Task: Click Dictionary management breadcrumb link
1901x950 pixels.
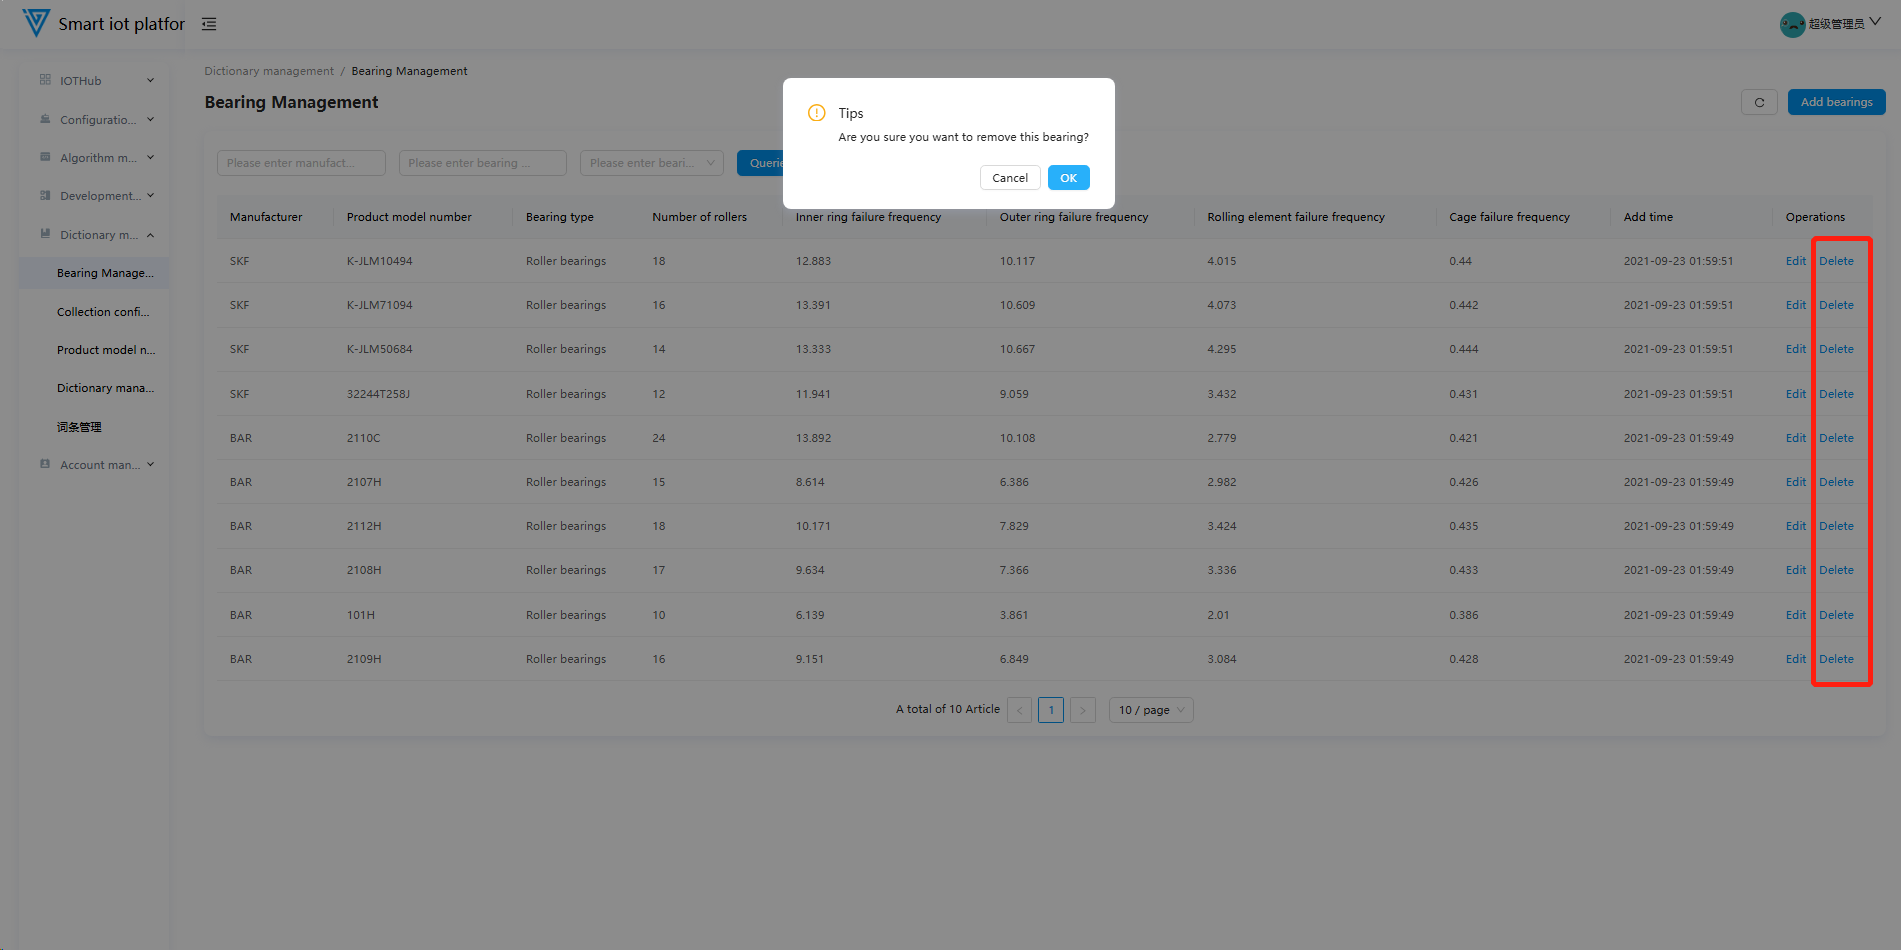Action: click(x=269, y=71)
